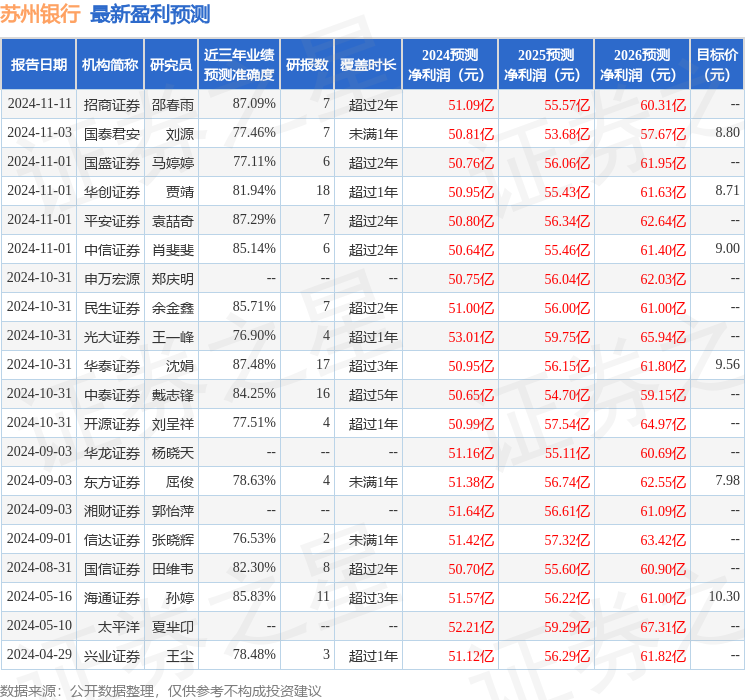Click researcher name 袁喆奇
The width and height of the screenshot is (745, 700).
pyautogui.click(x=173, y=221)
